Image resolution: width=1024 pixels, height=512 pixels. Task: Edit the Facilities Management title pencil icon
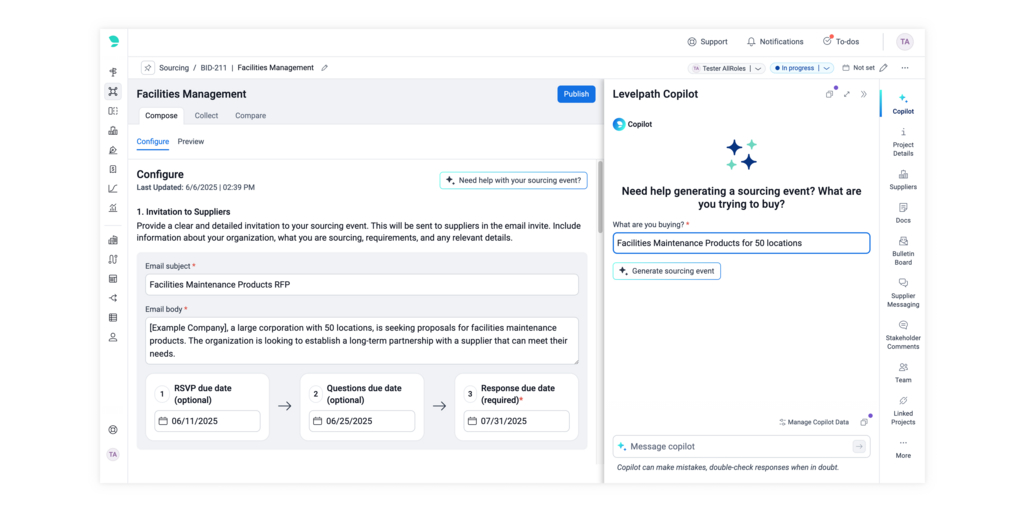coord(324,68)
